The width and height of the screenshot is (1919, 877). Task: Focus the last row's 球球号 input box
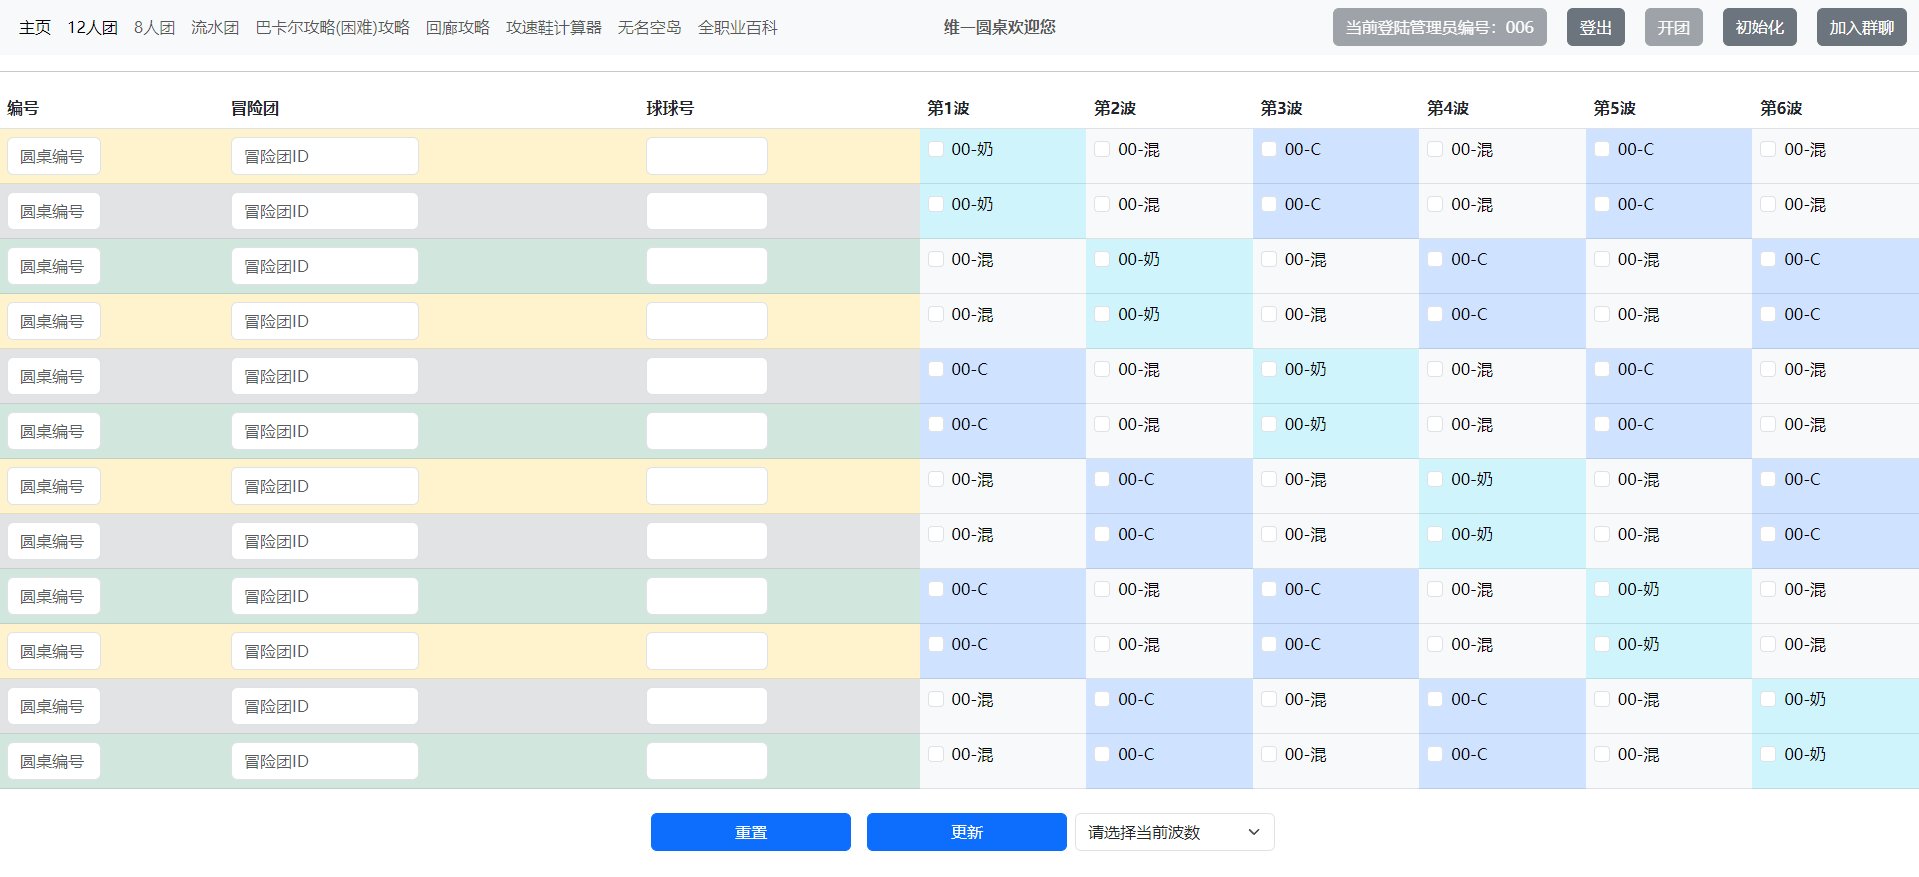click(x=707, y=761)
